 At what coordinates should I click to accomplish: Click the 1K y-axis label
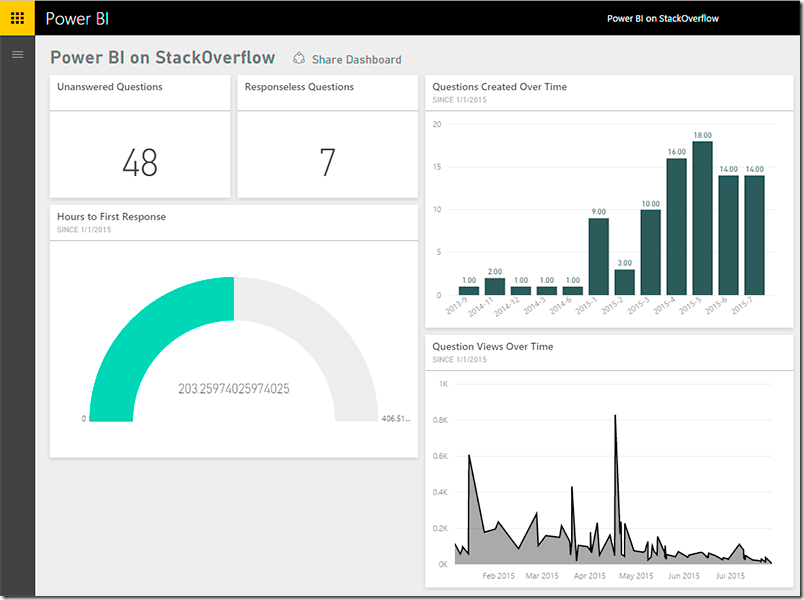443,384
